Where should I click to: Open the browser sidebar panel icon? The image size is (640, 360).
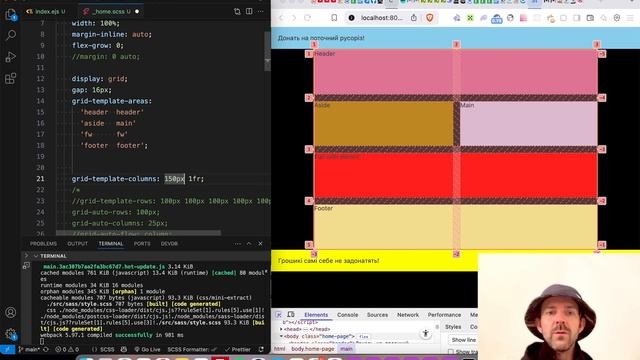point(577,18)
